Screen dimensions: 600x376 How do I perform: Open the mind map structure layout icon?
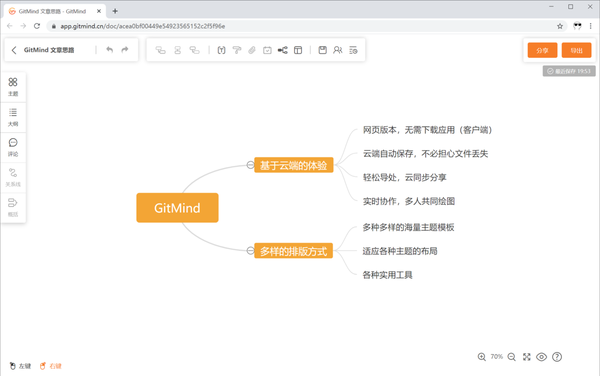283,50
